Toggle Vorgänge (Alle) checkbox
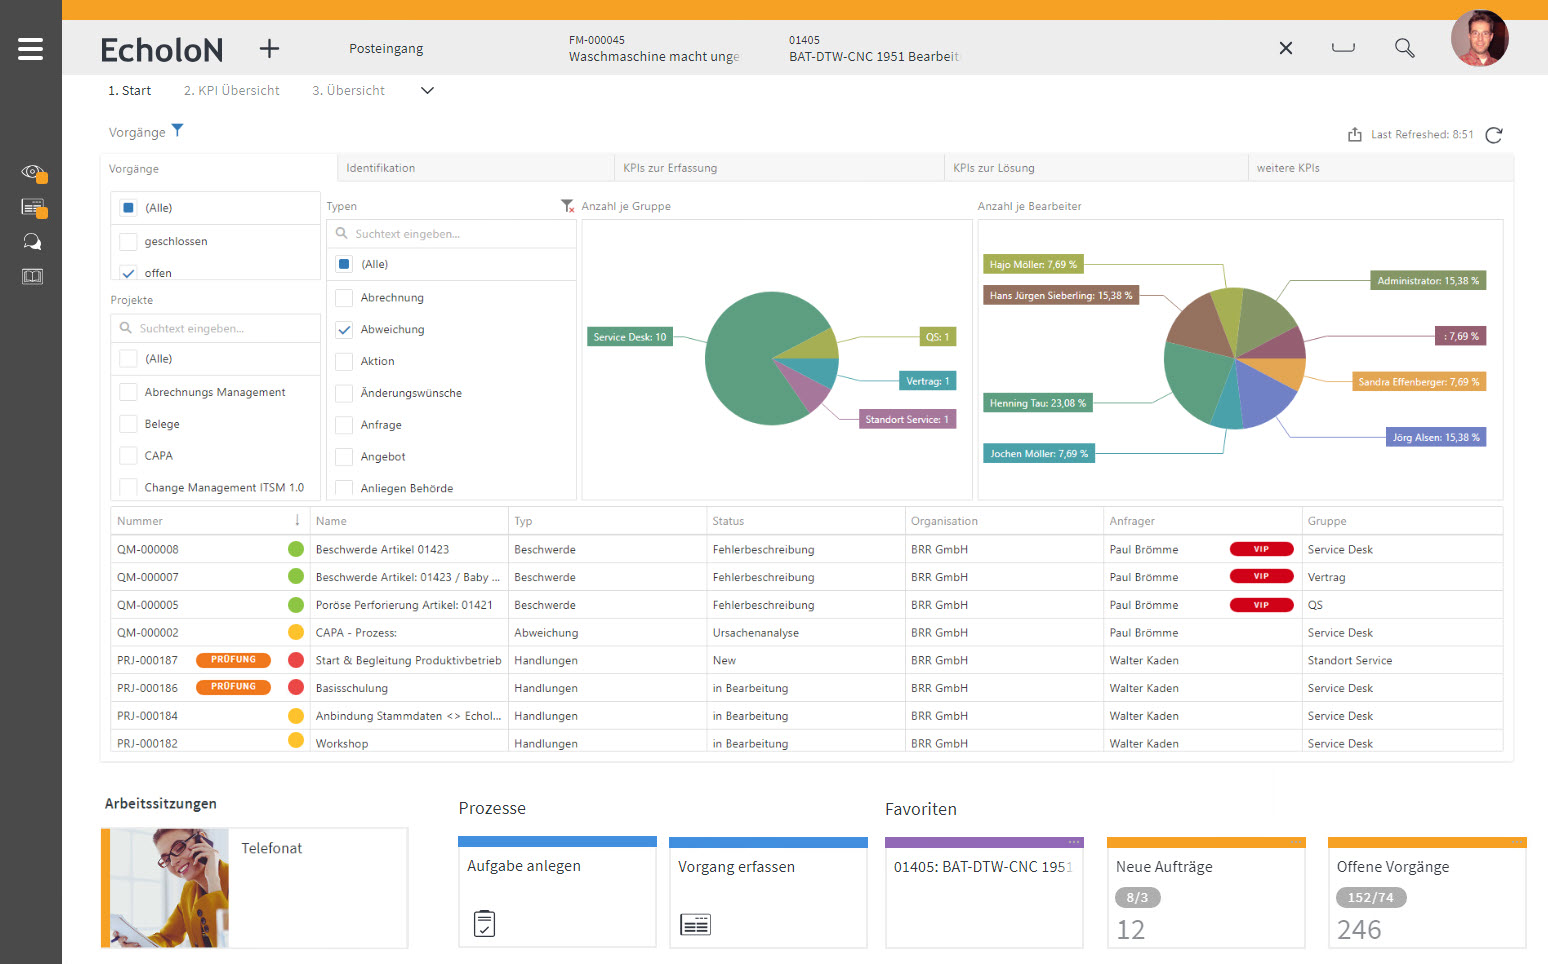The image size is (1548, 964). pos(128,208)
